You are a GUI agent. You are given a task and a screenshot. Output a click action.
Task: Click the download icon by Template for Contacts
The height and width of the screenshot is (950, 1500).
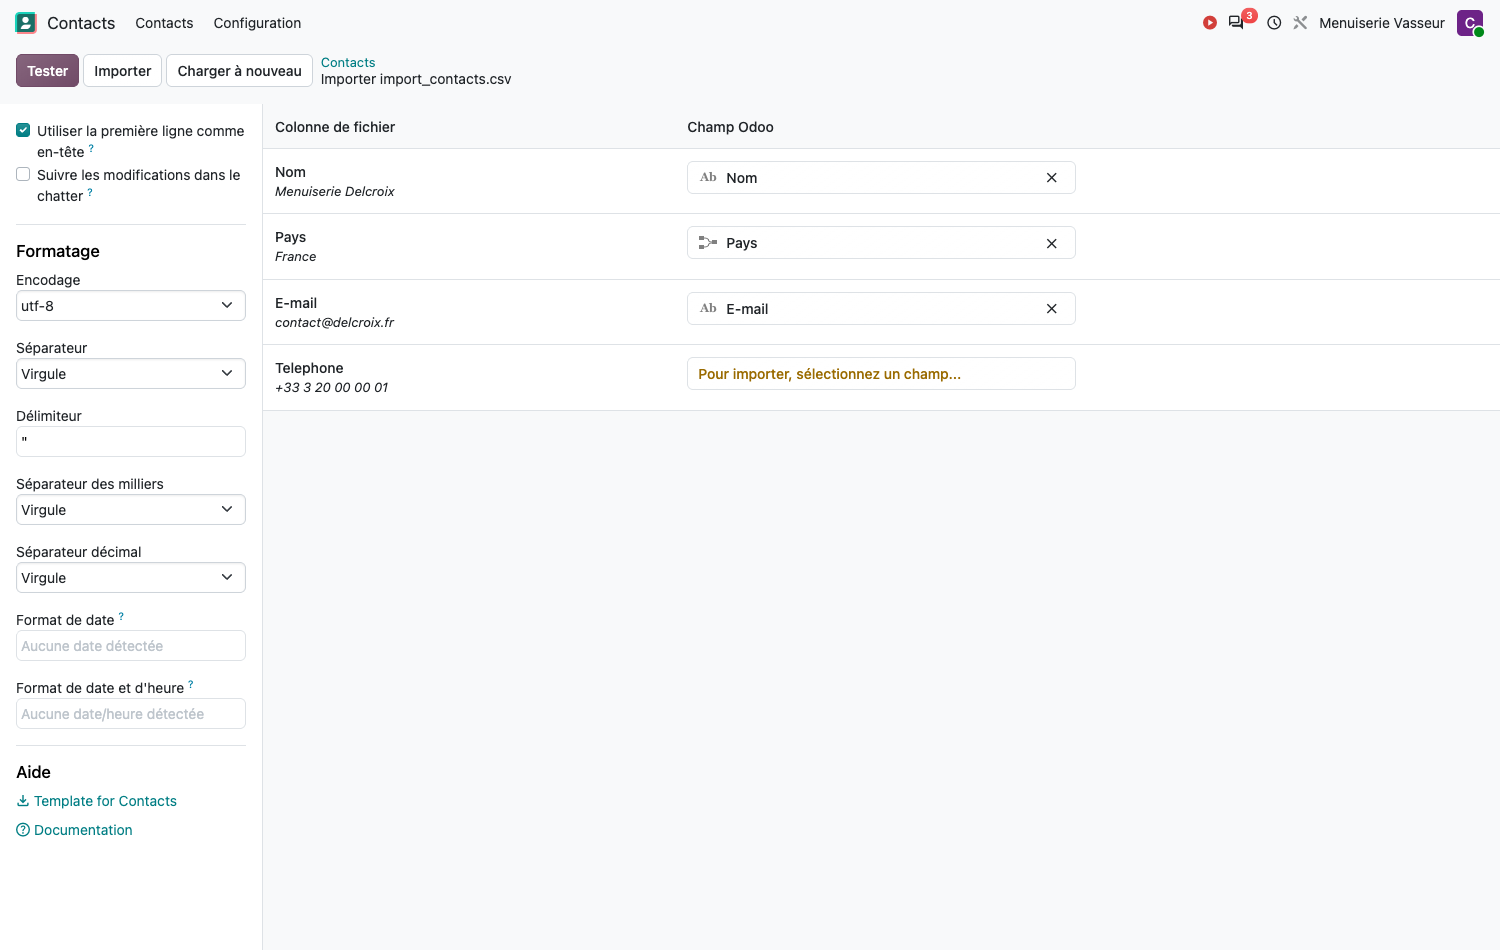pos(23,801)
